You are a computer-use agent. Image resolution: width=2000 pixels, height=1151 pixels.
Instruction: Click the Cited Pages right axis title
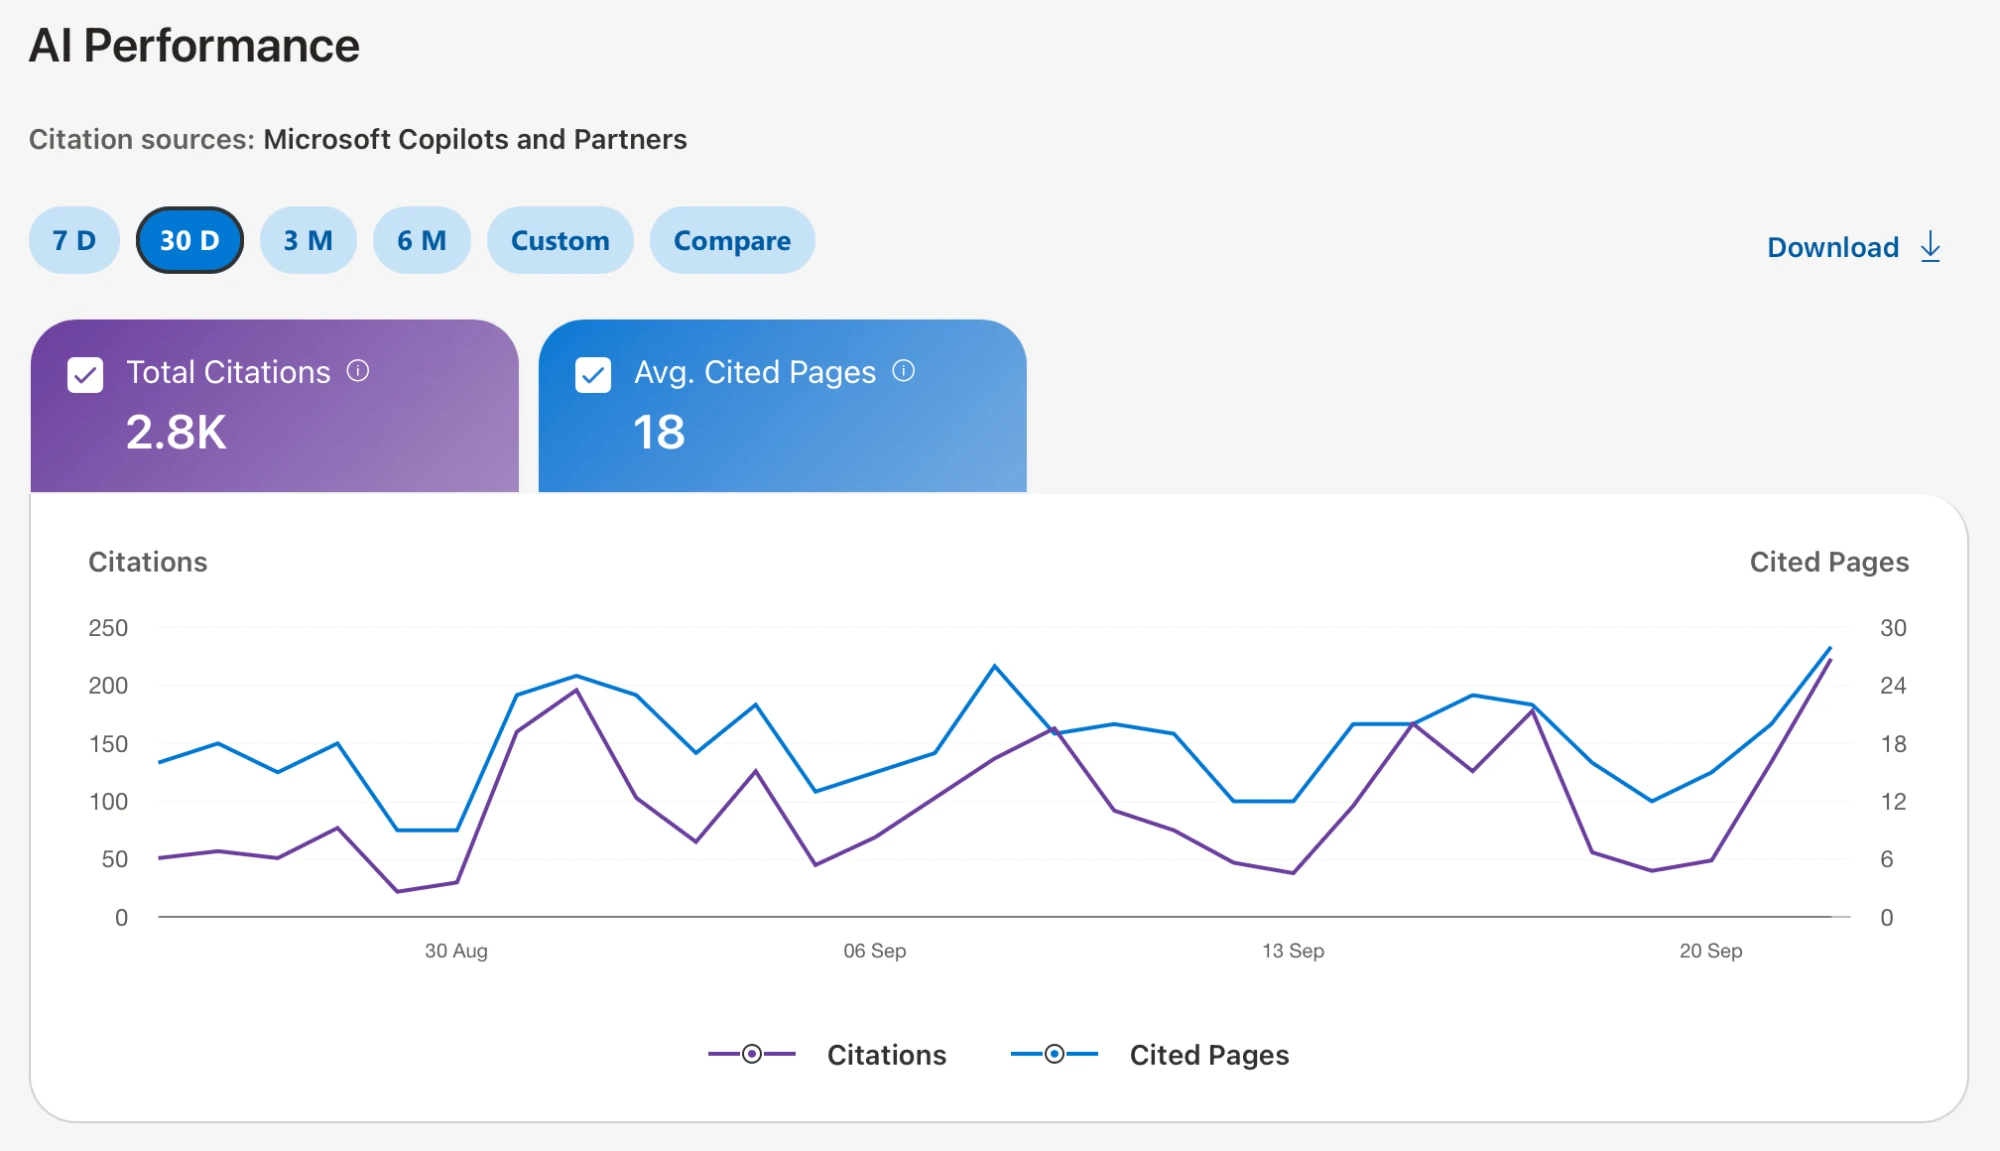click(1829, 562)
